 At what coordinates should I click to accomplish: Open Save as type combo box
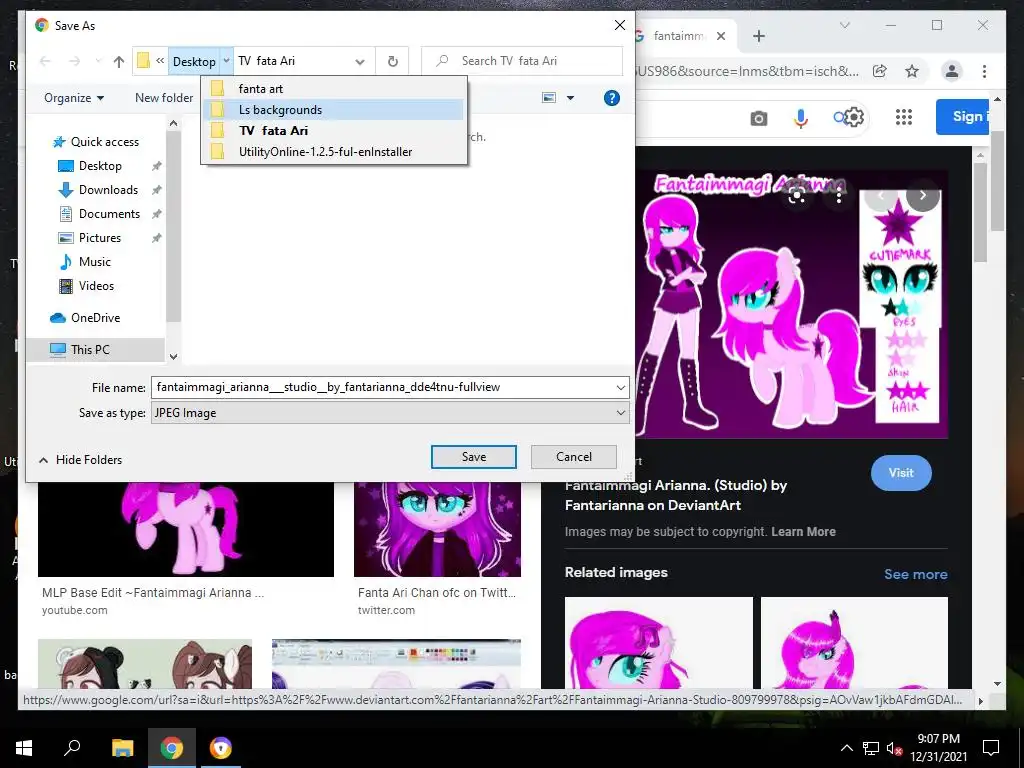(390, 413)
